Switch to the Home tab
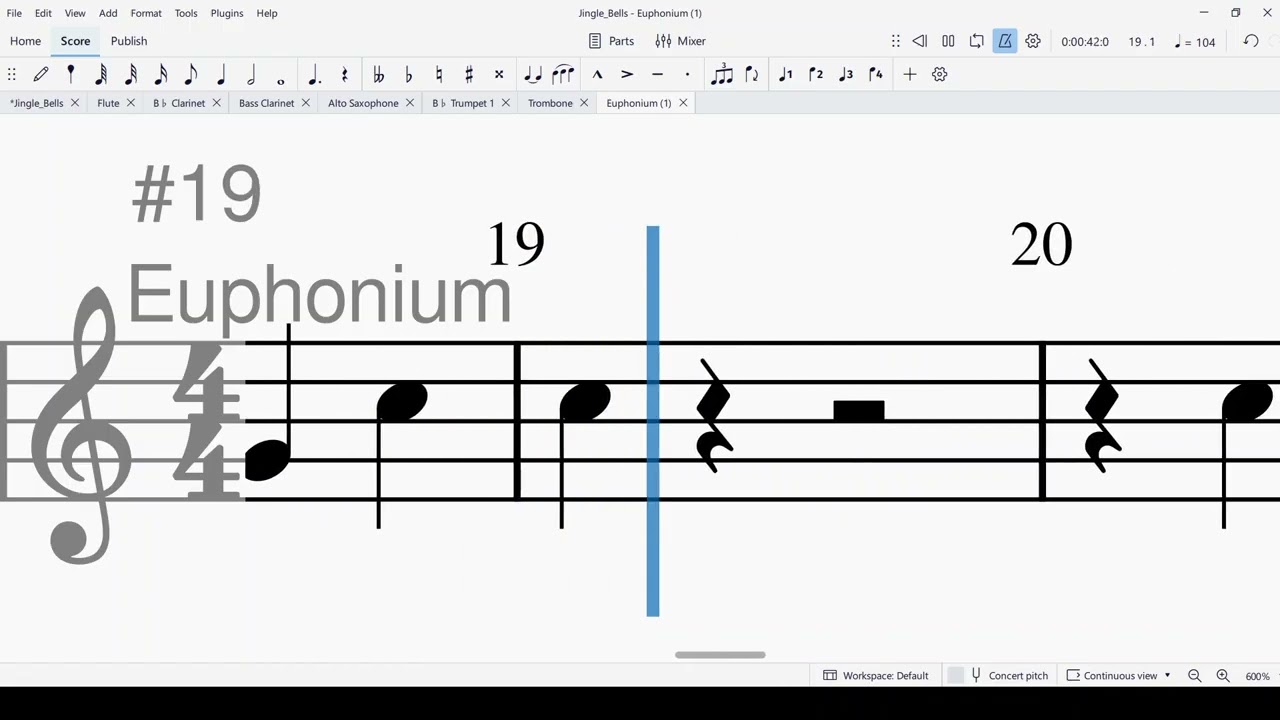 [x=25, y=41]
